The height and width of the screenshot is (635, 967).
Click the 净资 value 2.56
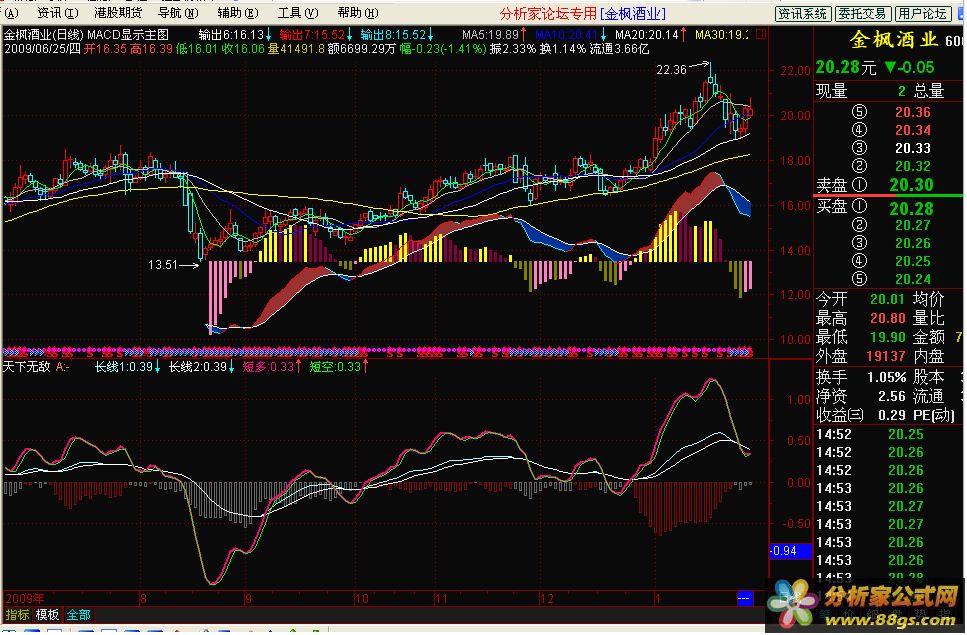(890, 396)
